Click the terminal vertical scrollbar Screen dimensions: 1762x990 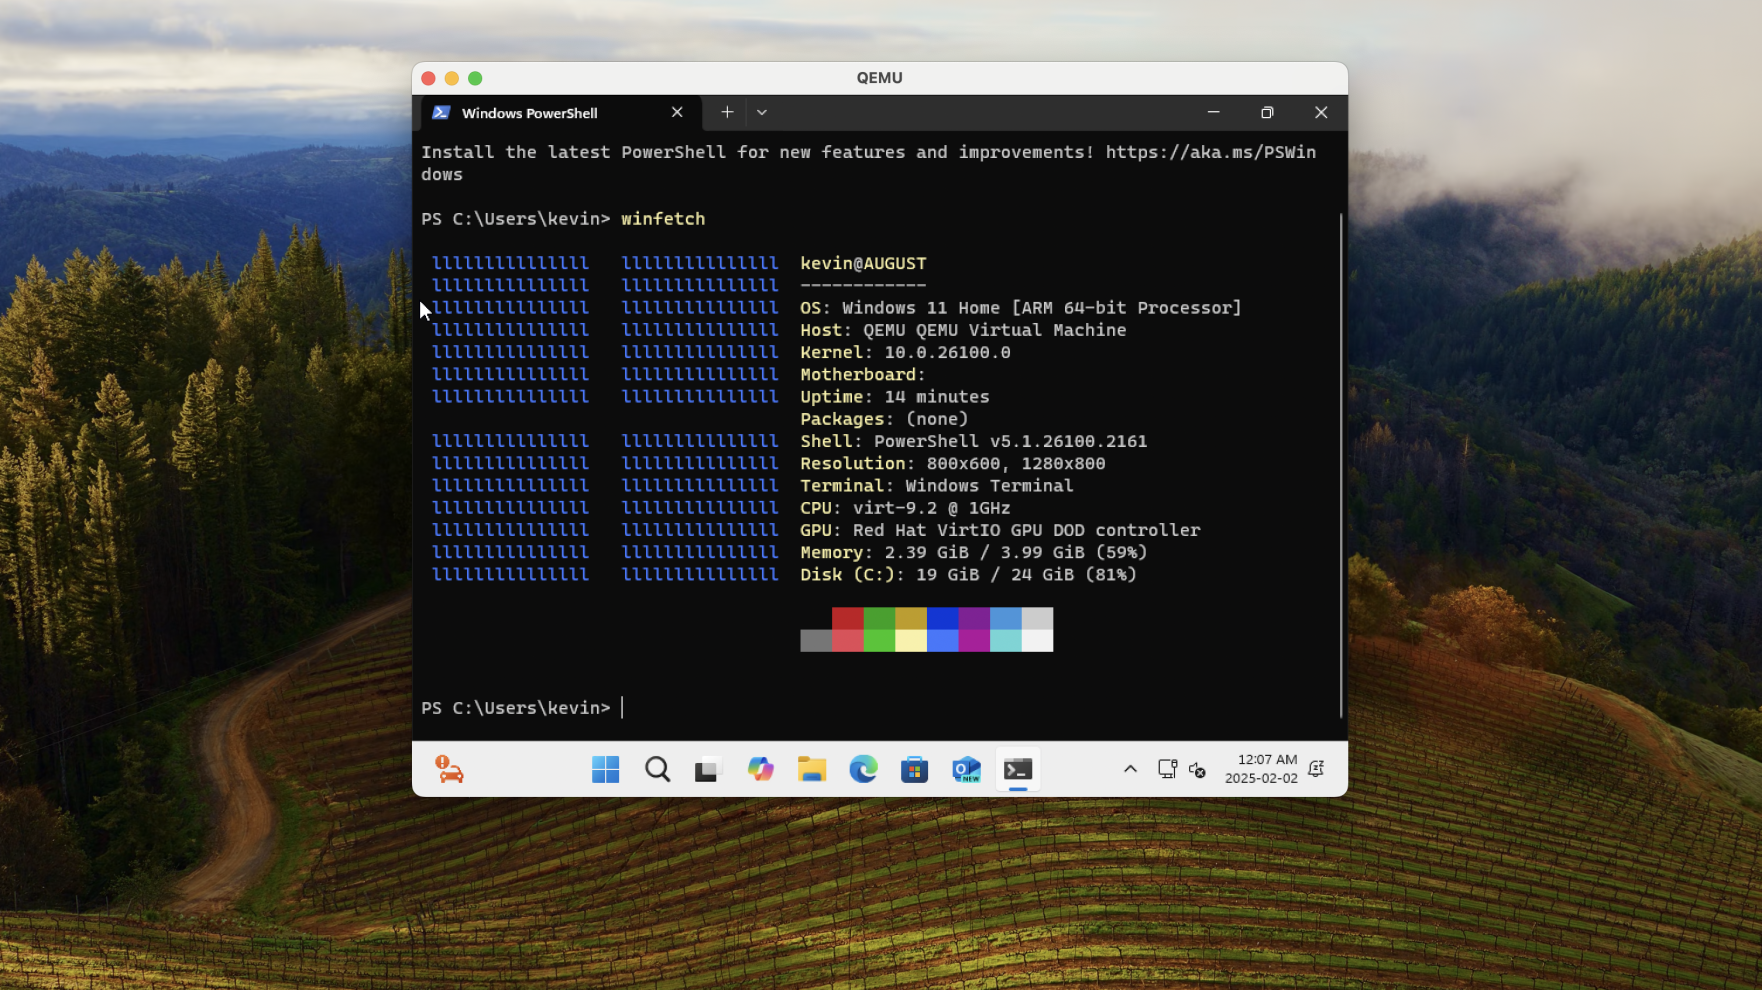pyautogui.click(x=1341, y=465)
